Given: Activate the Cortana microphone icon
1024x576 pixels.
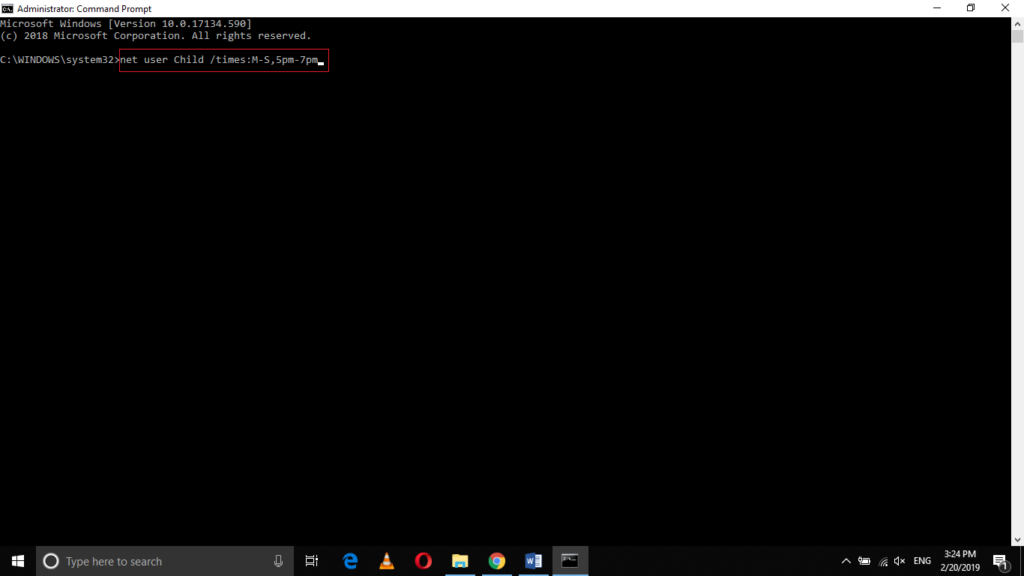Looking at the screenshot, I should [278, 561].
